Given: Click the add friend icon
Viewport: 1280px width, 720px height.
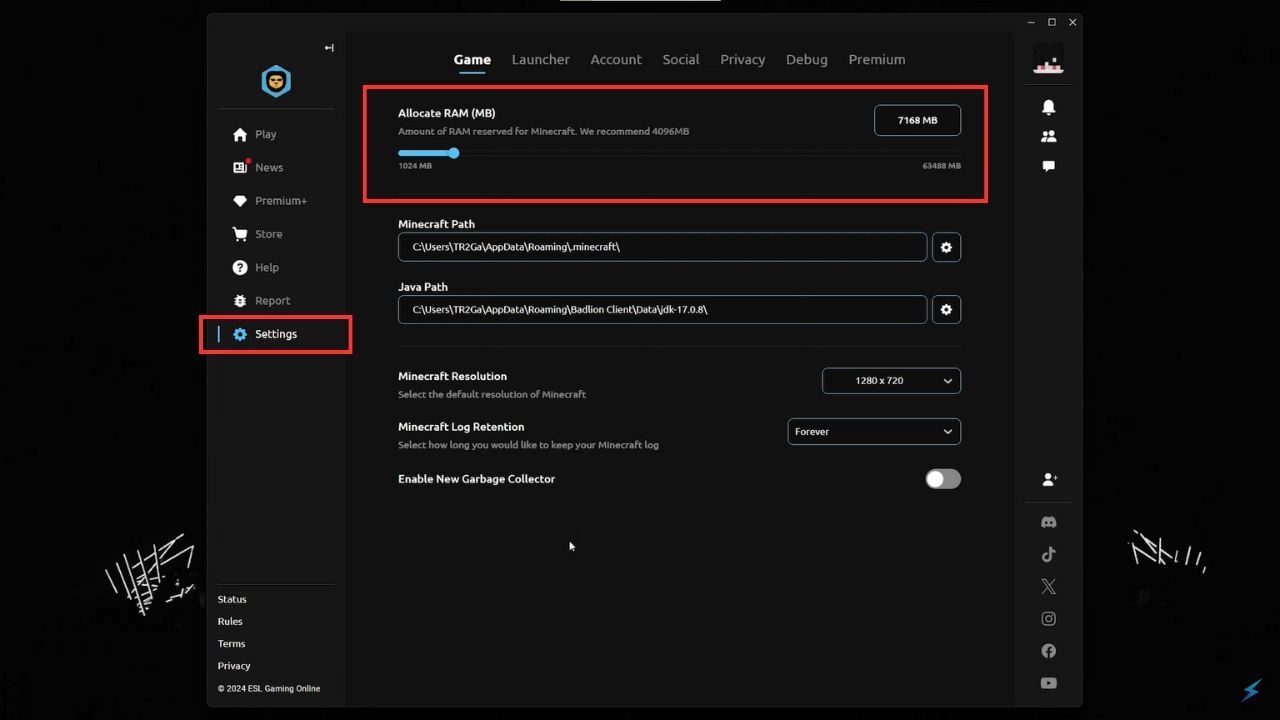Looking at the screenshot, I should click(1049, 480).
